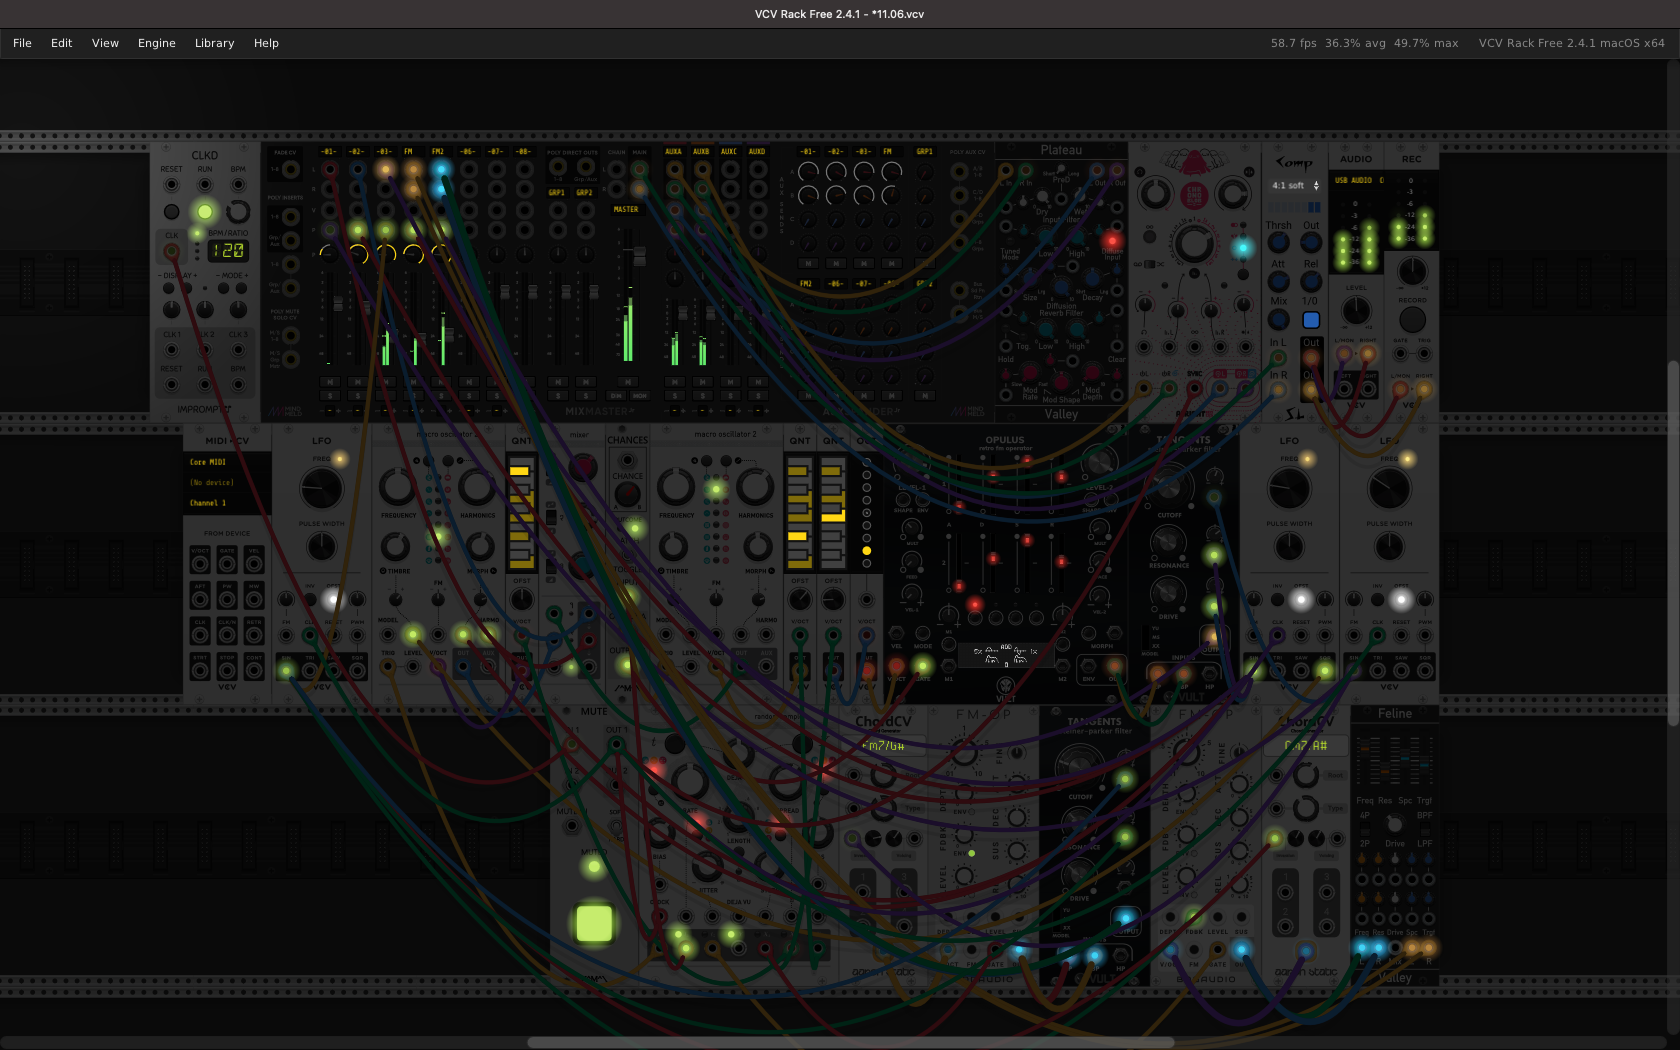Mute channel -01- on MixMaster
The width and height of the screenshot is (1680, 1050).
point(329,381)
